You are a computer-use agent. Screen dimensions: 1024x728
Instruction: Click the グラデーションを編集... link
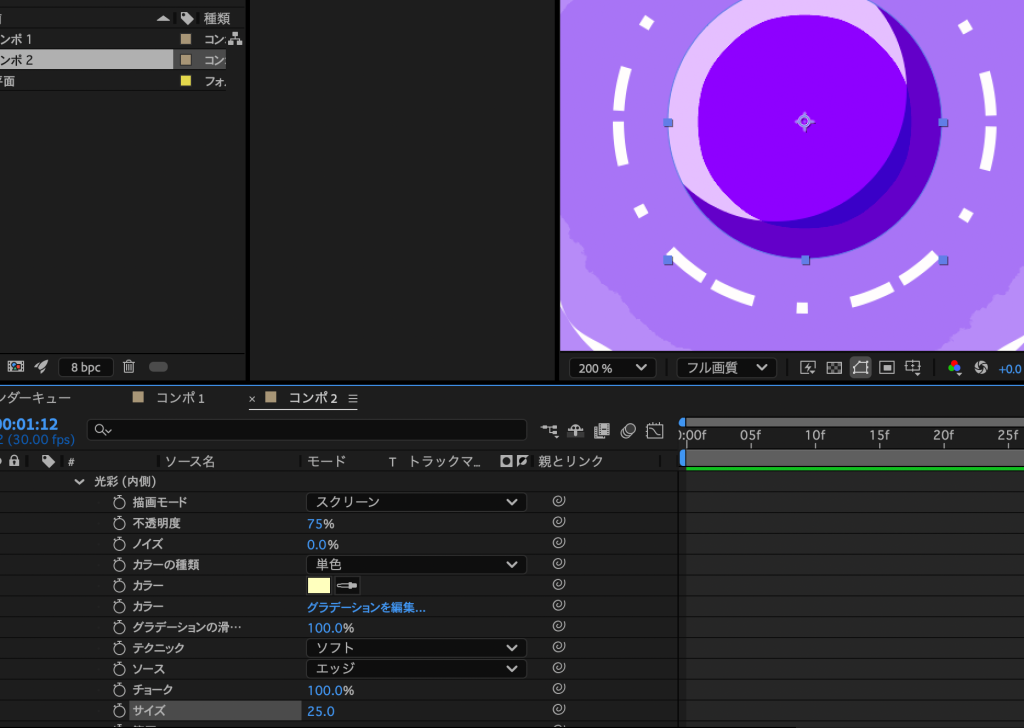tap(366, 607)
